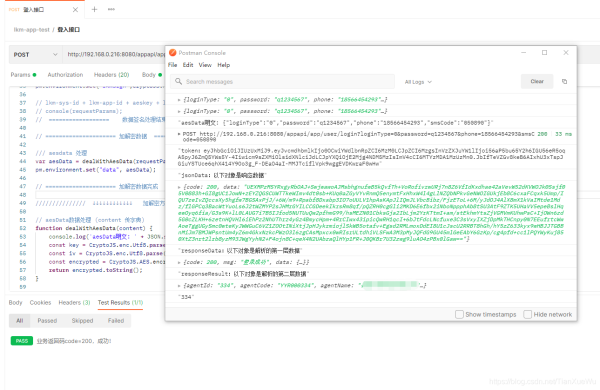Enable the Show timestamps checkbox

[459, 314]
